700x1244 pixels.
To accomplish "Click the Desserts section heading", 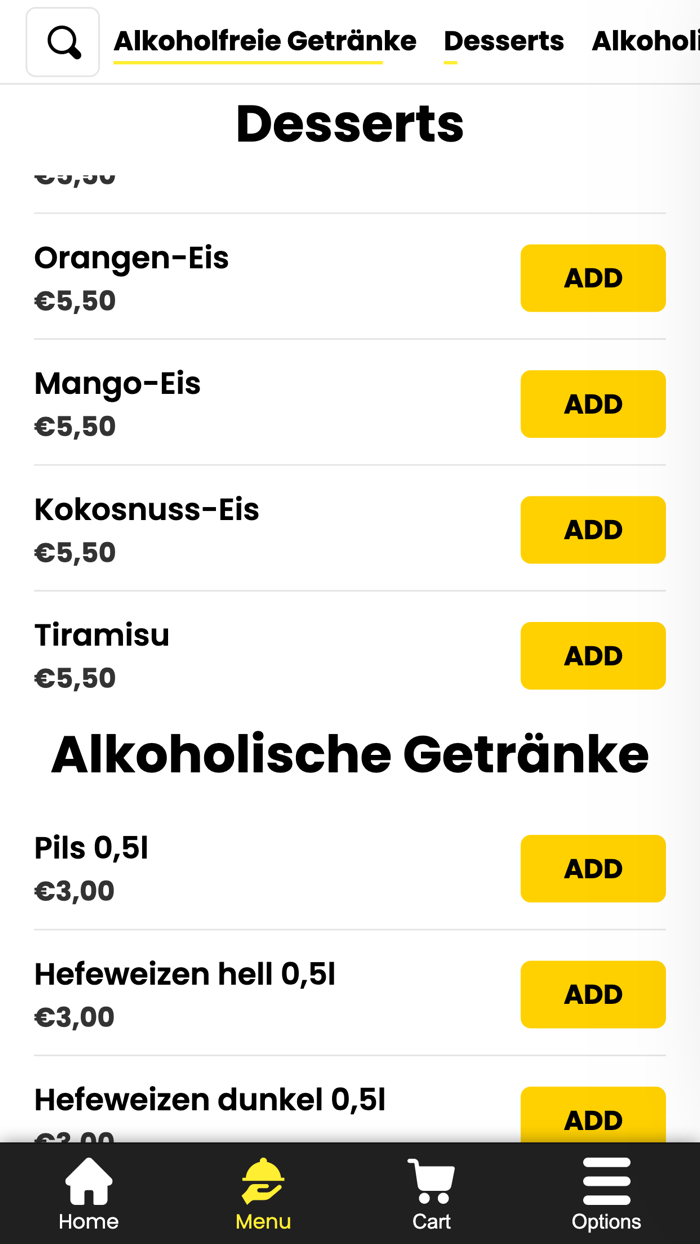I will [350, 124].
